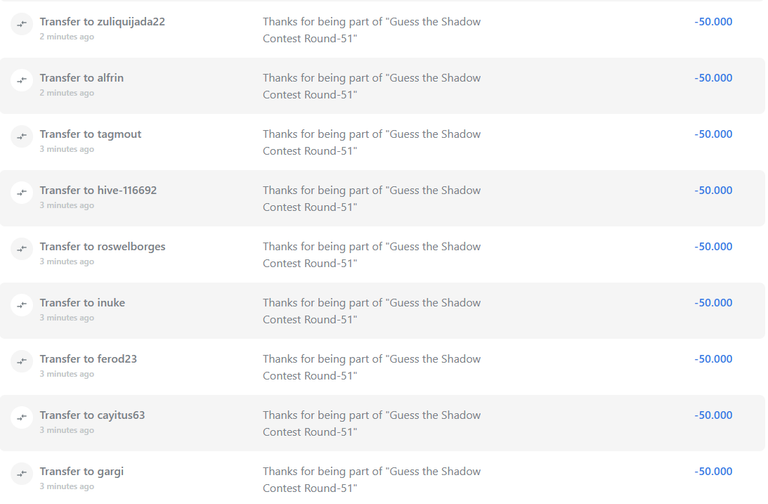Image resolution: width=768 pixels, height=504 pixels.
Task: Click the -50.000 amount for gargi
Action: coord(713,471)
